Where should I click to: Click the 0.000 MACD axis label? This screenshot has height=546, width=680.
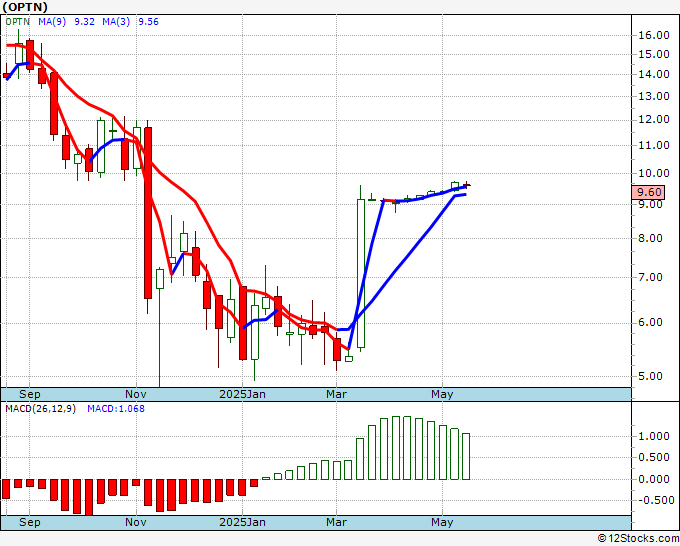point(654,479)
